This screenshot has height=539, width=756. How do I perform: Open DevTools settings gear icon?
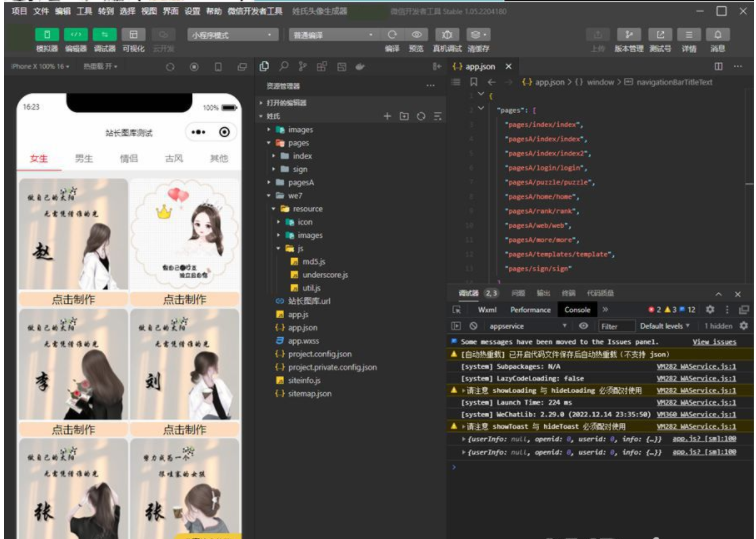coord(710,310)
